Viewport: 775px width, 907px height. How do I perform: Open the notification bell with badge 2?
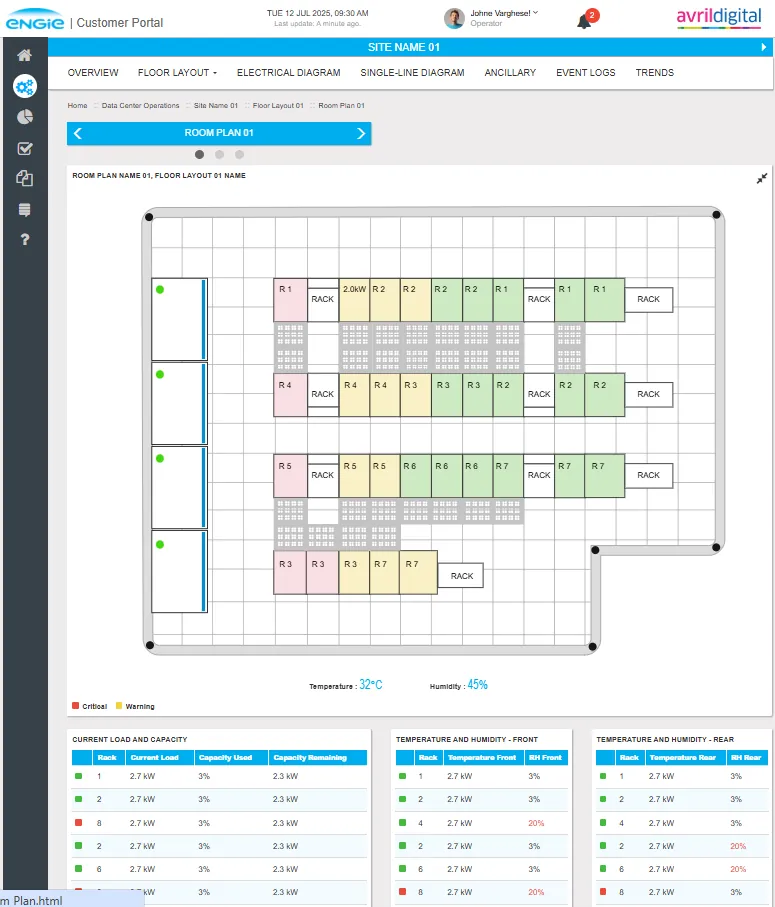coord(586,20)
